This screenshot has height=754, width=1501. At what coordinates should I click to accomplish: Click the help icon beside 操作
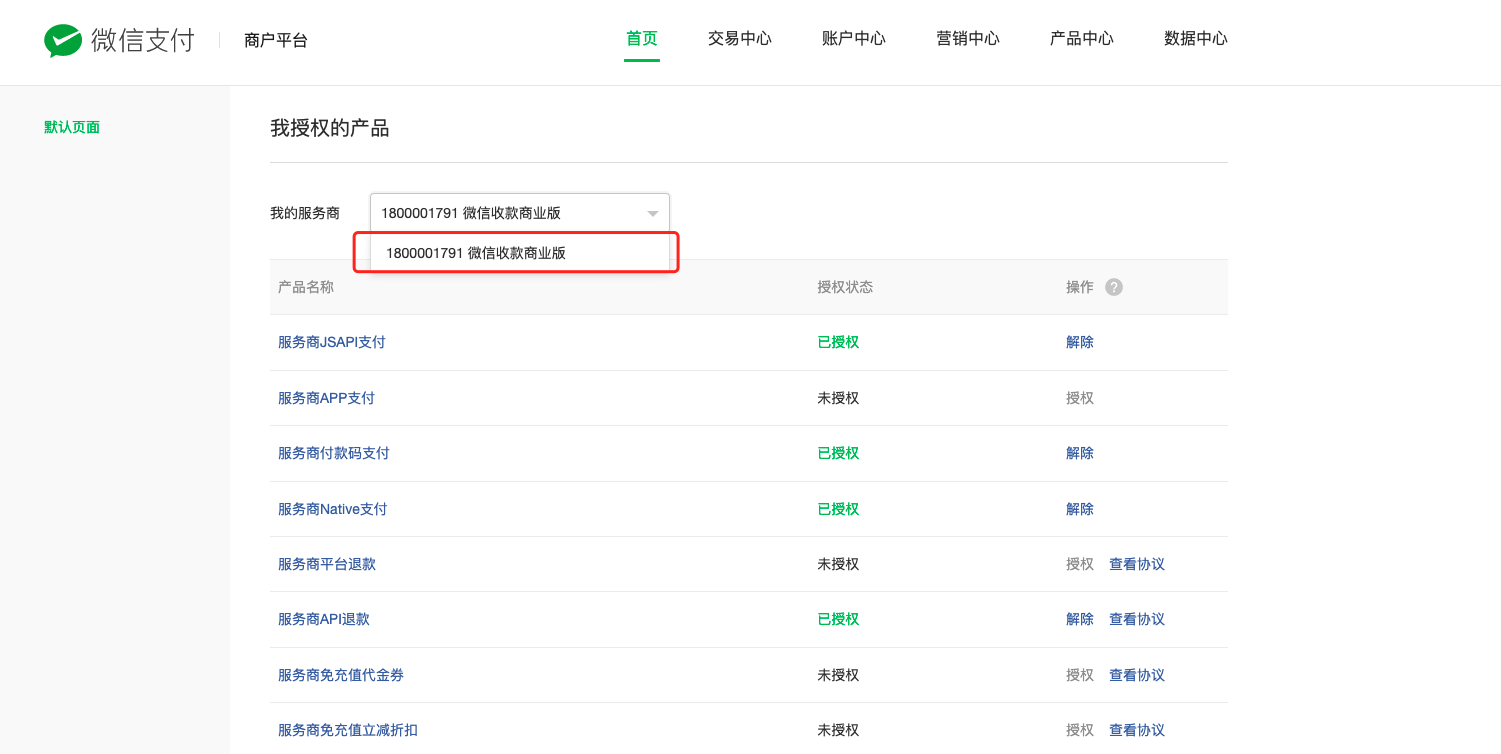point(1114,287)
